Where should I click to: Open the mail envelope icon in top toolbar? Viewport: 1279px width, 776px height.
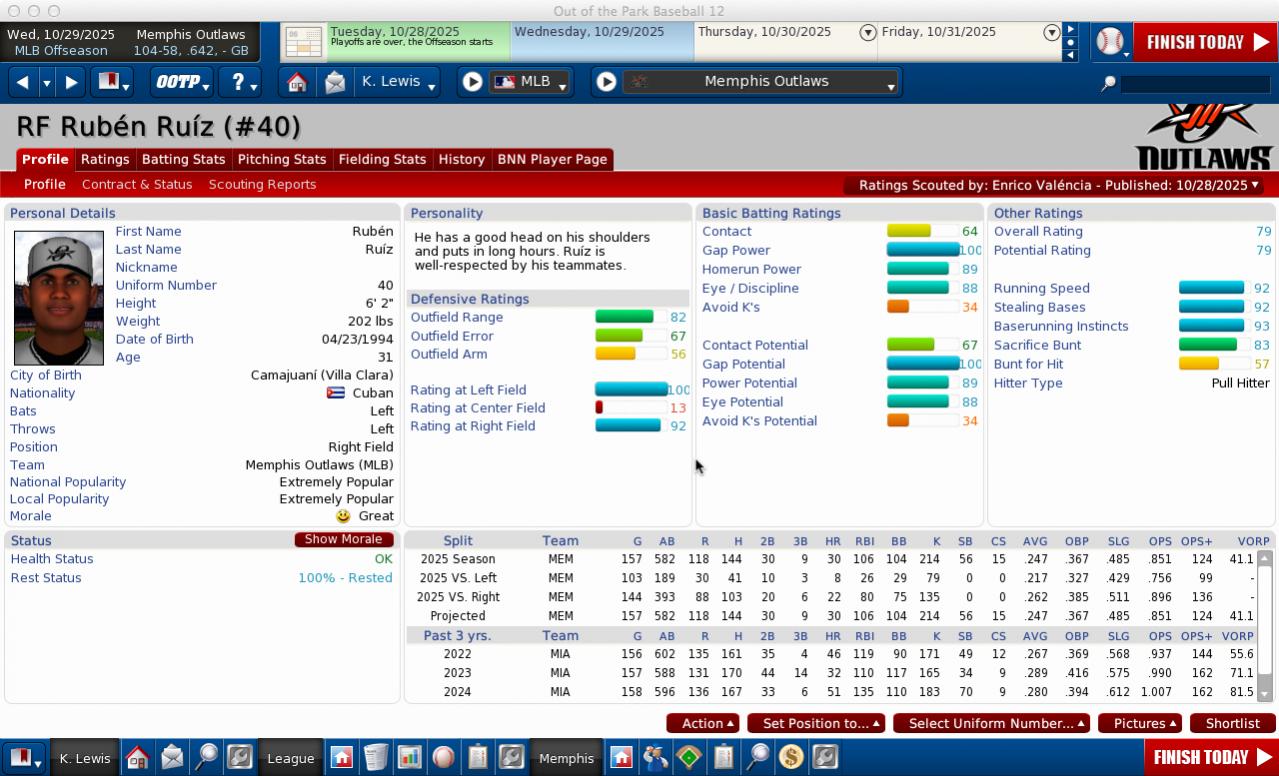[335, 82]
